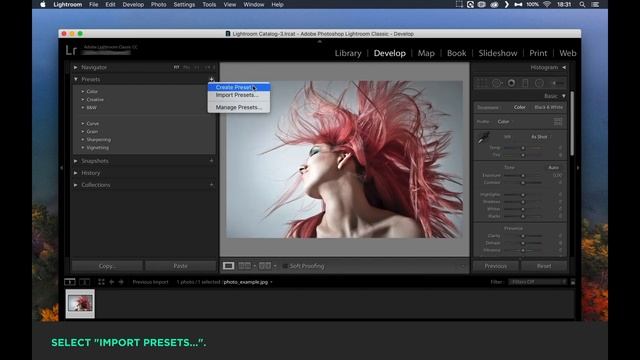This screenshot has width=640, height=360.
Task: Switch to the Map module
Action: [x=426, y=53]
